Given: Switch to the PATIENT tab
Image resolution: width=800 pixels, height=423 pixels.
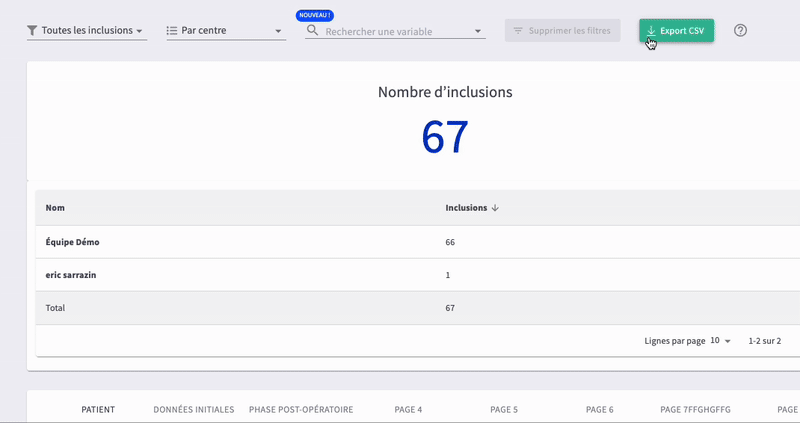Looking at the screenshot, I should click(98, 410).
